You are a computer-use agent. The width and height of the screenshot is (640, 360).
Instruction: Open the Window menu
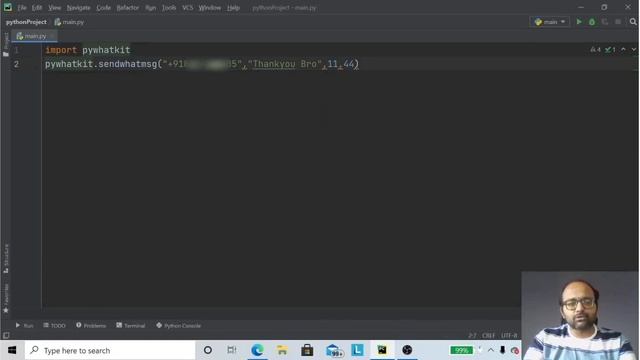pyautogui.click(x=210, y=8)
